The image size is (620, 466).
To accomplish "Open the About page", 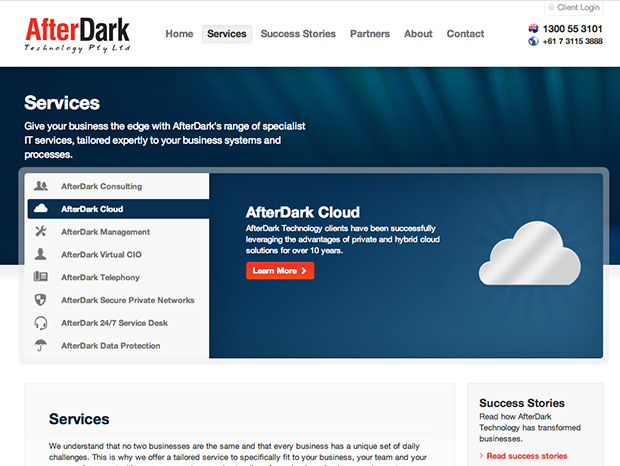I will (x=418, y=34).
